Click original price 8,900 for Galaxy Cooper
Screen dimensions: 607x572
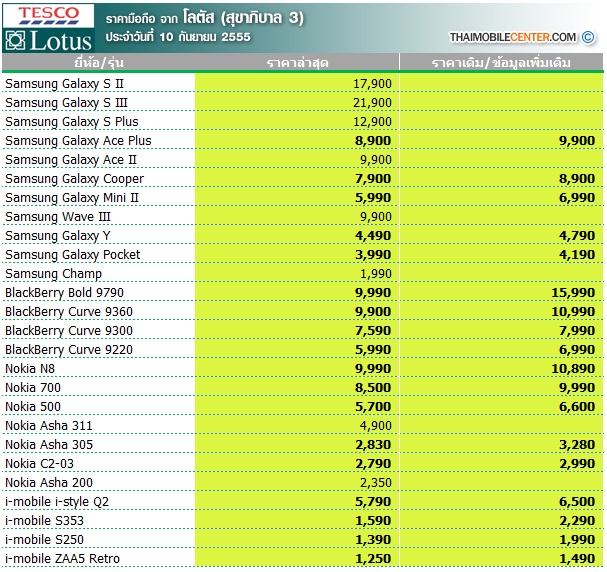tap(577, 178)
